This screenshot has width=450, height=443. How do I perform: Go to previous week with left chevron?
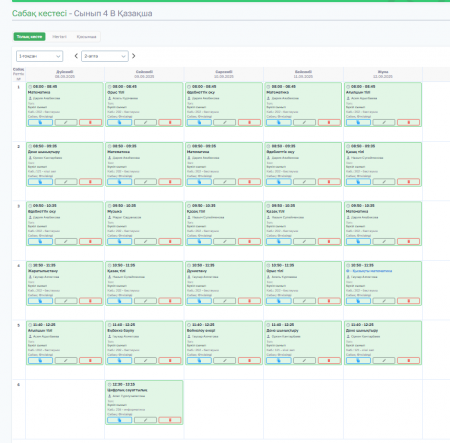coord(76,56)
